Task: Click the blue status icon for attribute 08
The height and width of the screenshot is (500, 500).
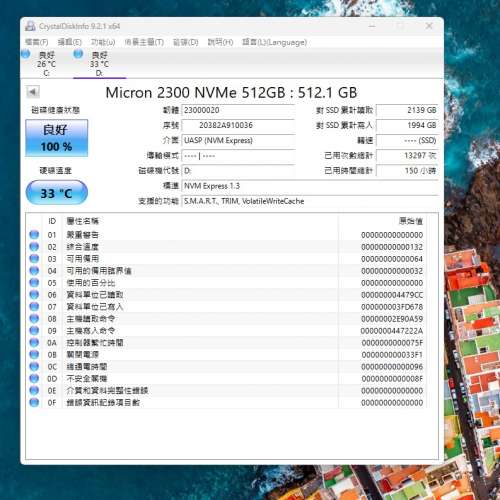Action: point(34,319)
